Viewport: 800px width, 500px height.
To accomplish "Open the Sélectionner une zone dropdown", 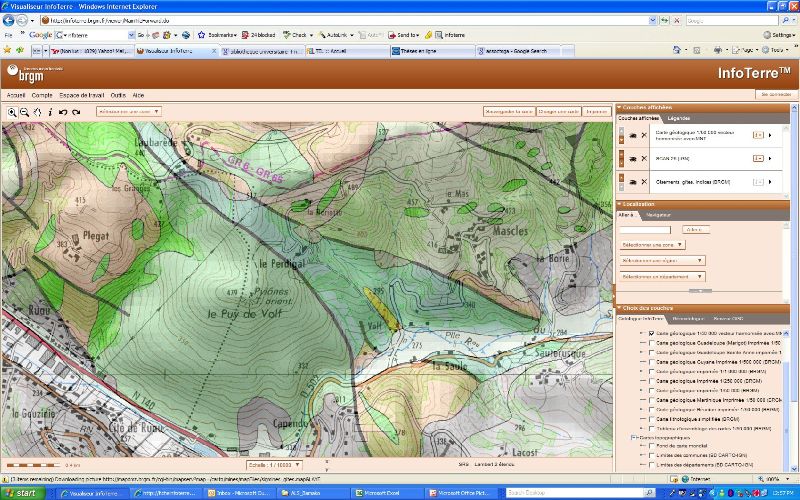I will point(651,244).
